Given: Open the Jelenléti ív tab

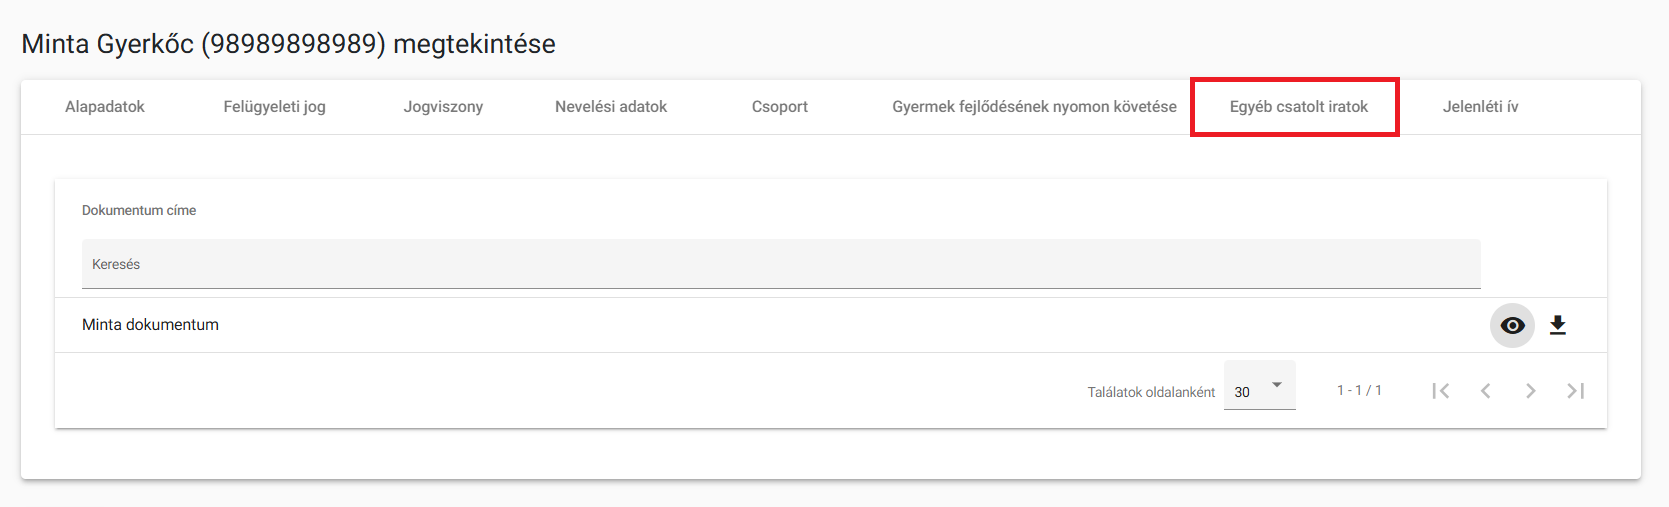Looking at the screenshot, I should click(x=1481, y=107).
